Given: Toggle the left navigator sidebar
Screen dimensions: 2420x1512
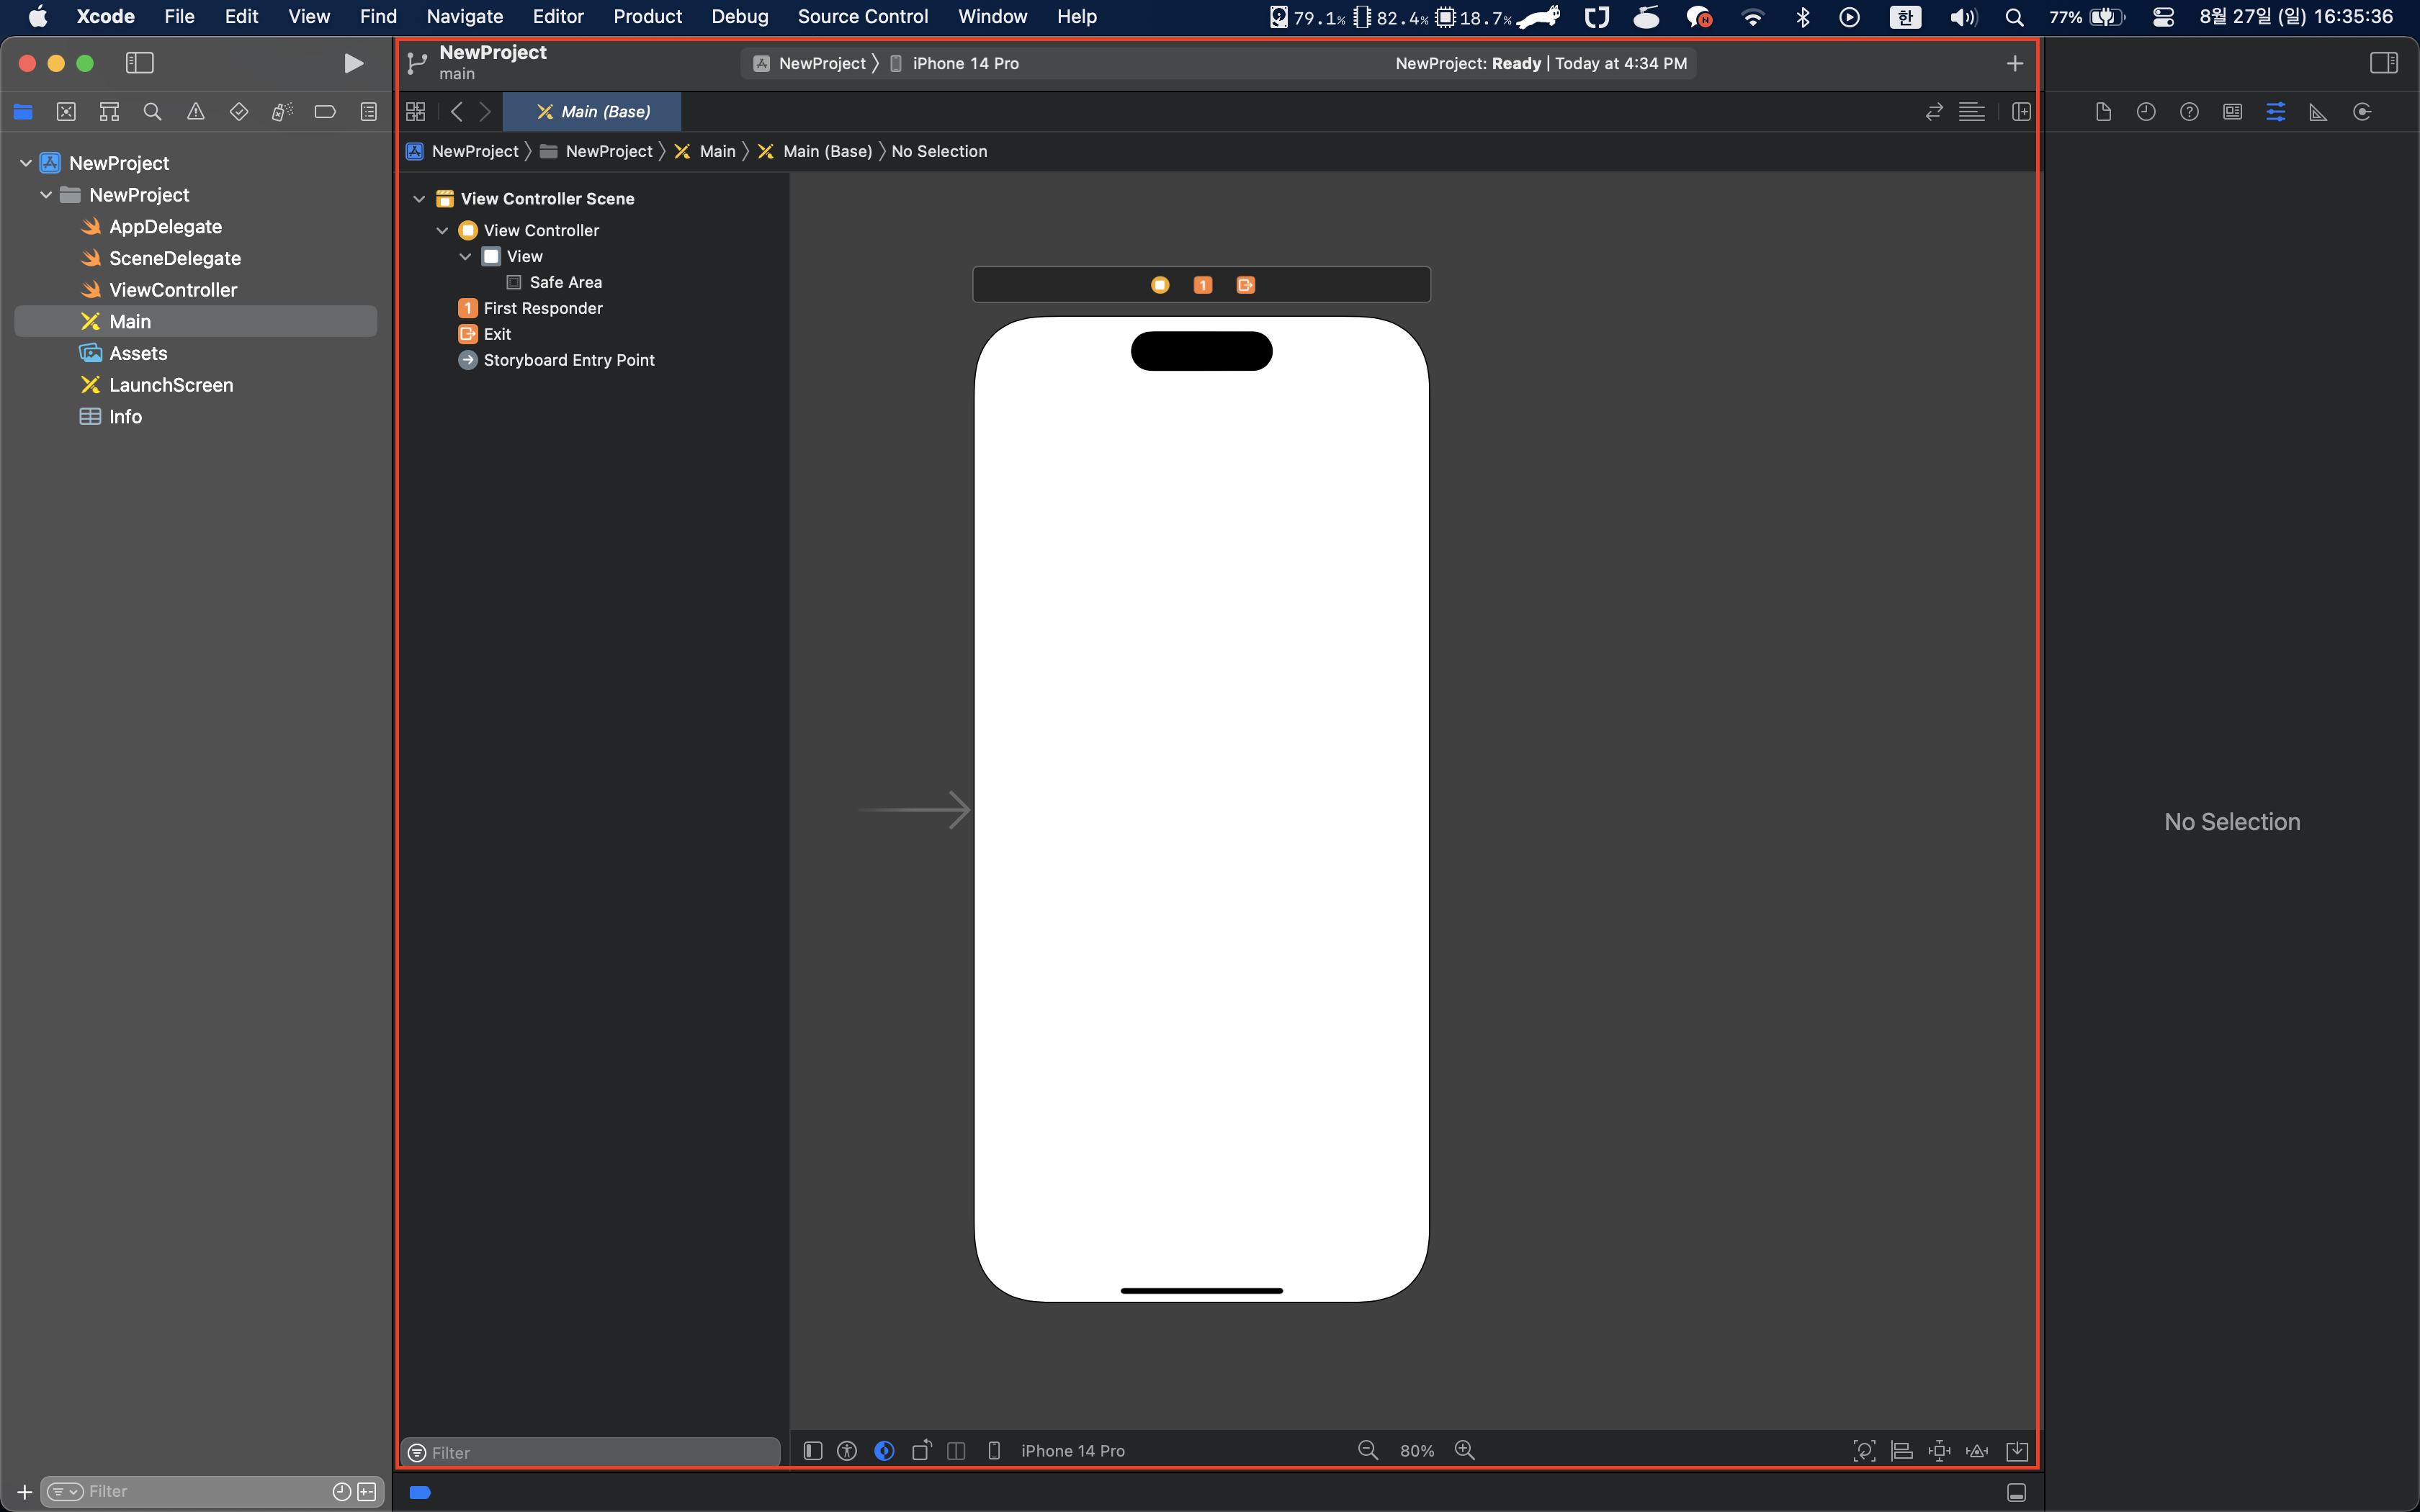Looking at the screenshot, I should coord(139,63).
